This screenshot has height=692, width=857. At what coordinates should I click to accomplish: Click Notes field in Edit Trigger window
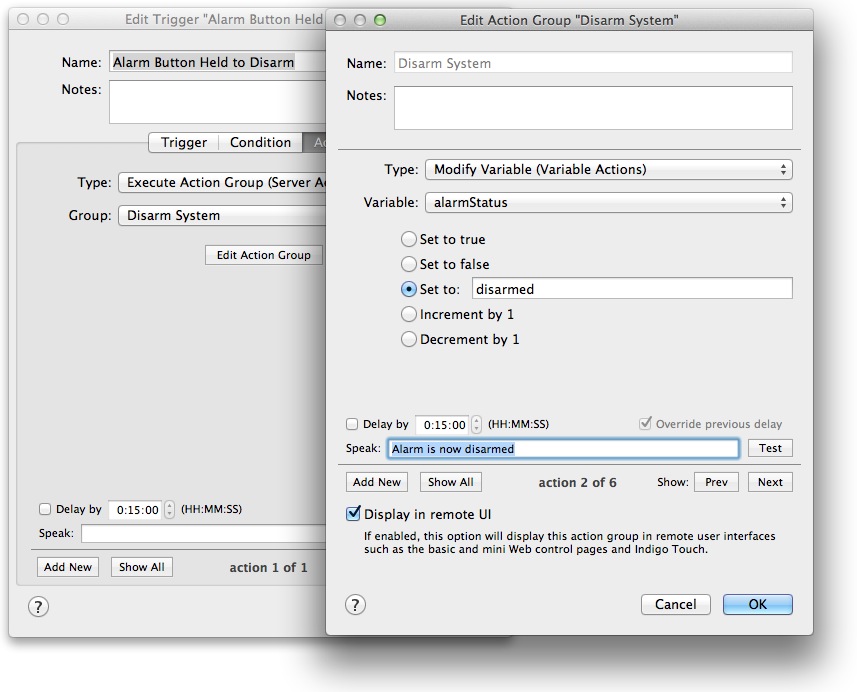click(x=218, y=102)
